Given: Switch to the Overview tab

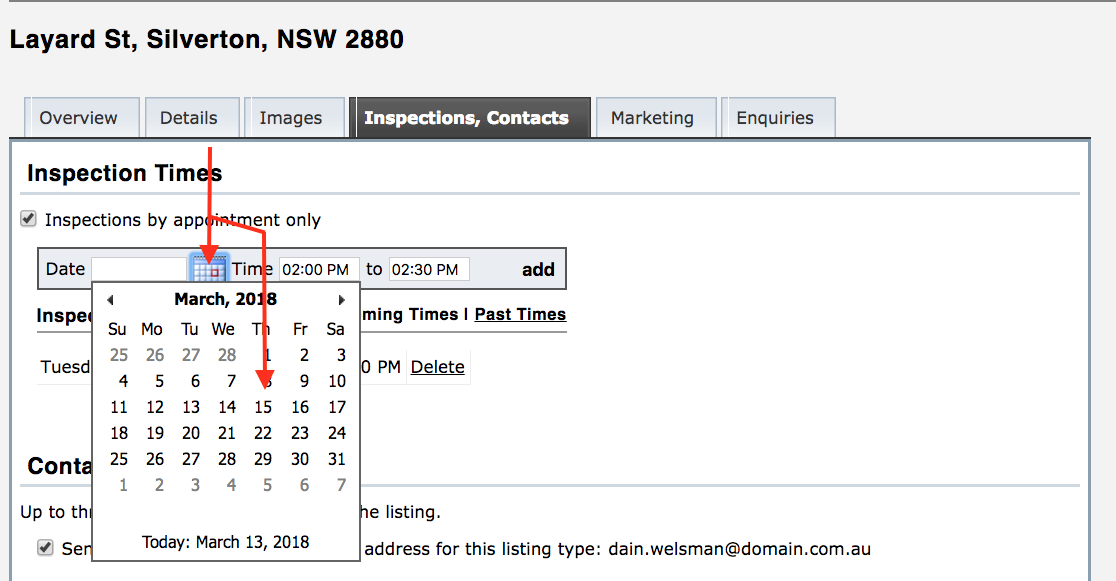Looking at the screenshot, I should [x=81, y=117].
